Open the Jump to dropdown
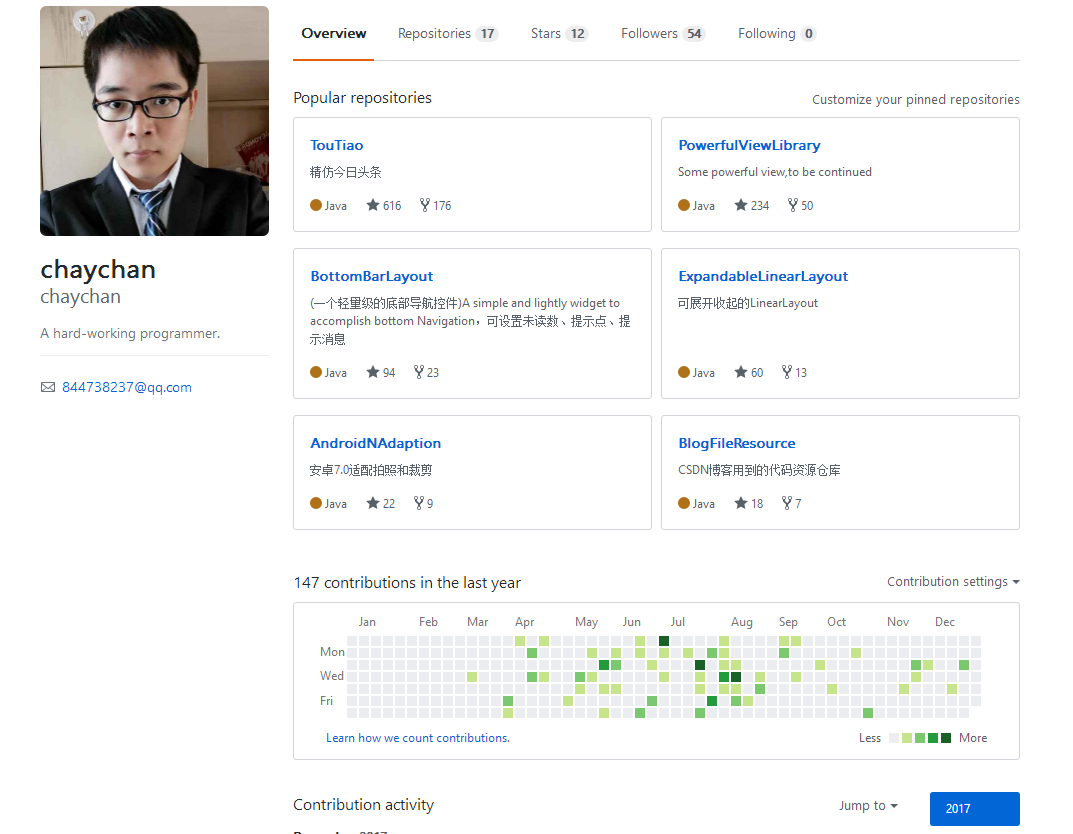 coord(868,806)
